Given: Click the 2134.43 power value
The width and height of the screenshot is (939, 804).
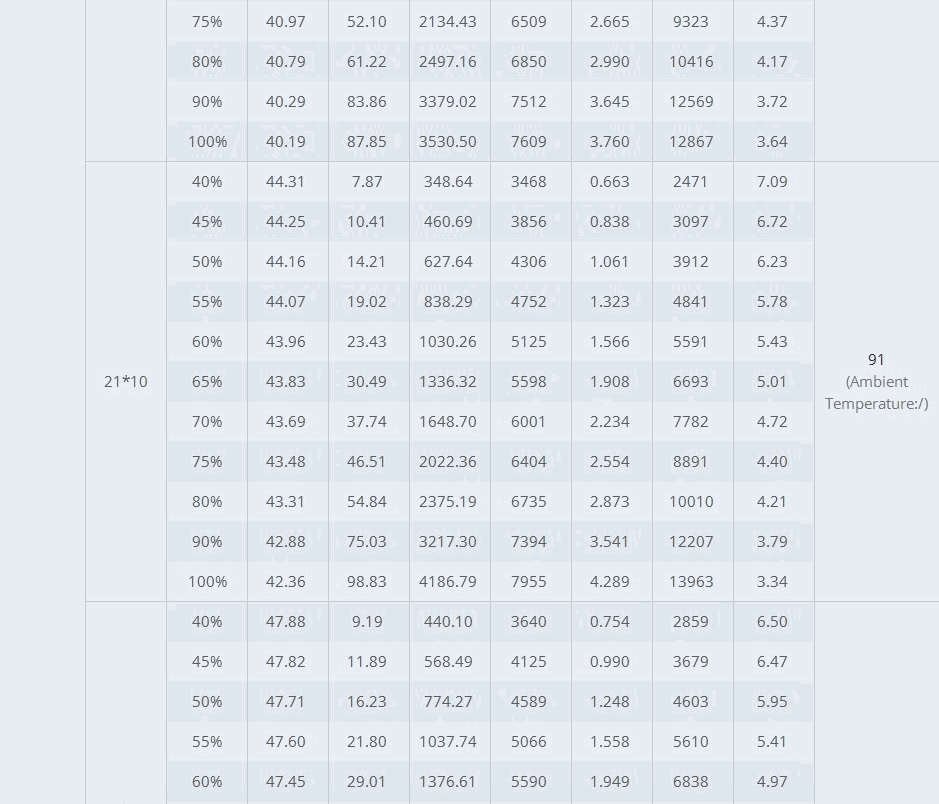Looking at the screenshot, I should pyautogui.click(x=448, y=22).
